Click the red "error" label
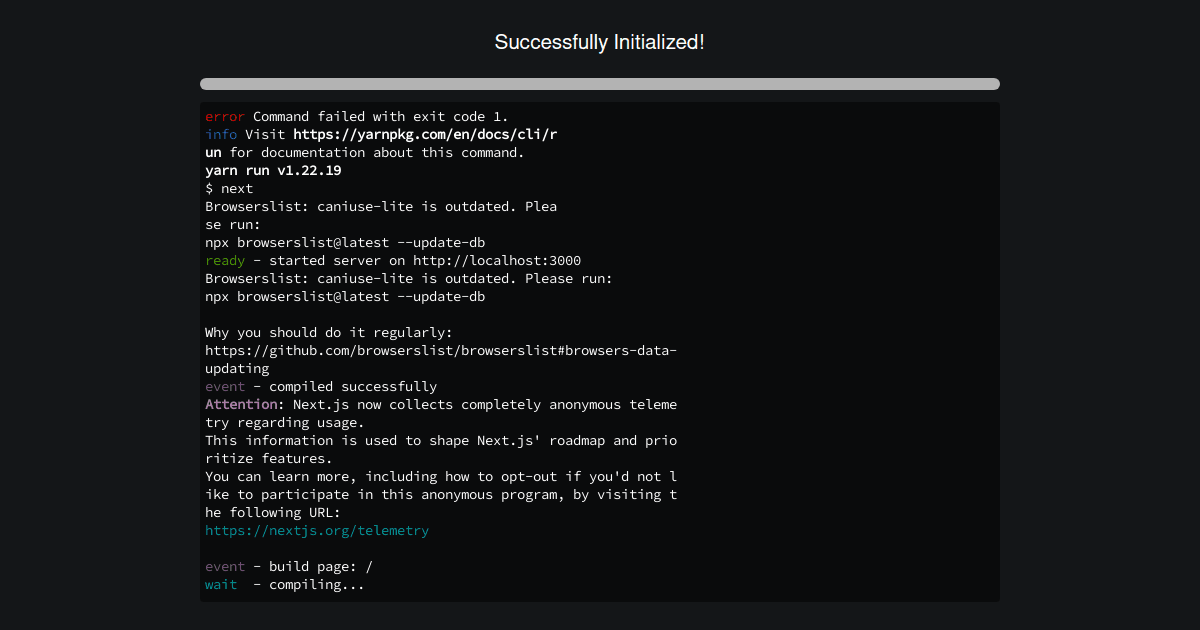The height and width of the screenshot is (630, 1200). pyautogui.click(x=224, y=117)
